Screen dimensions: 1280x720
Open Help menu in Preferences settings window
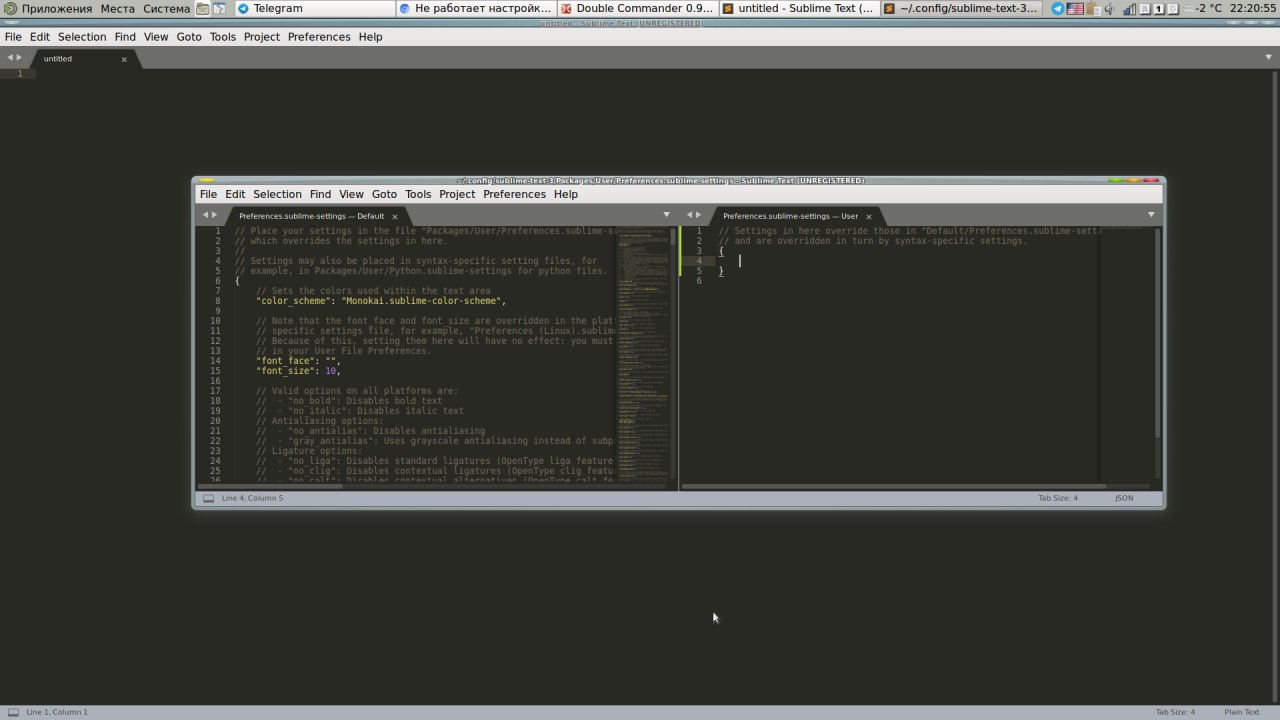pyautogui.click(x=566, y=194)
